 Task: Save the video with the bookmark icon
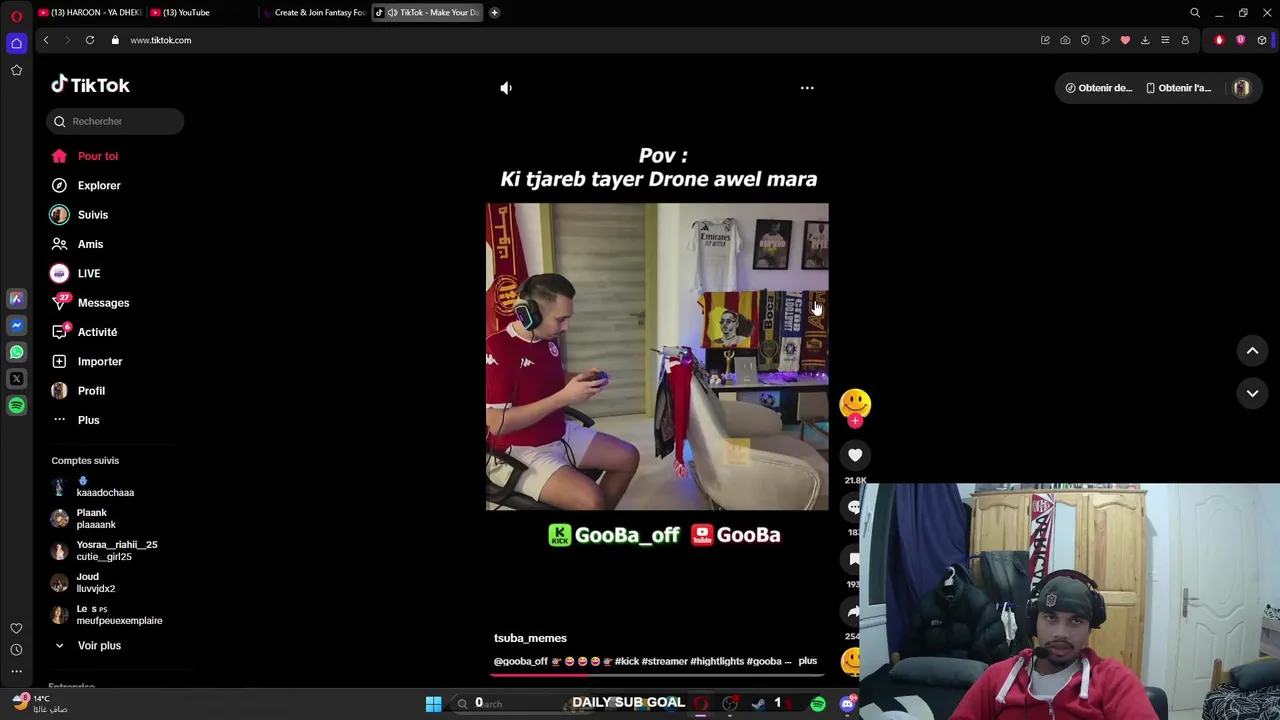coord(853,559)
